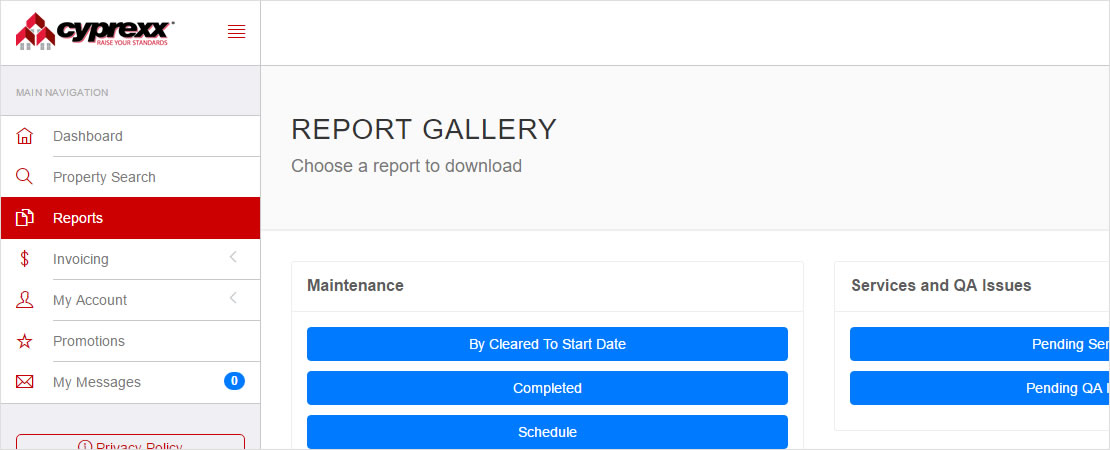The image size is (1110, 450).
Task: Open the Privacy Policy button
Action: point(130,443)
